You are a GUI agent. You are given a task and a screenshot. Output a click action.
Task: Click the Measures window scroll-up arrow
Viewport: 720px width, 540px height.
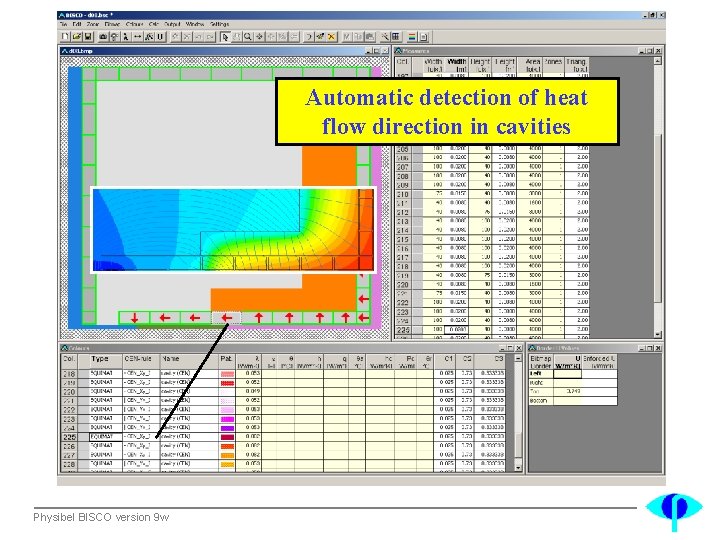658,61
